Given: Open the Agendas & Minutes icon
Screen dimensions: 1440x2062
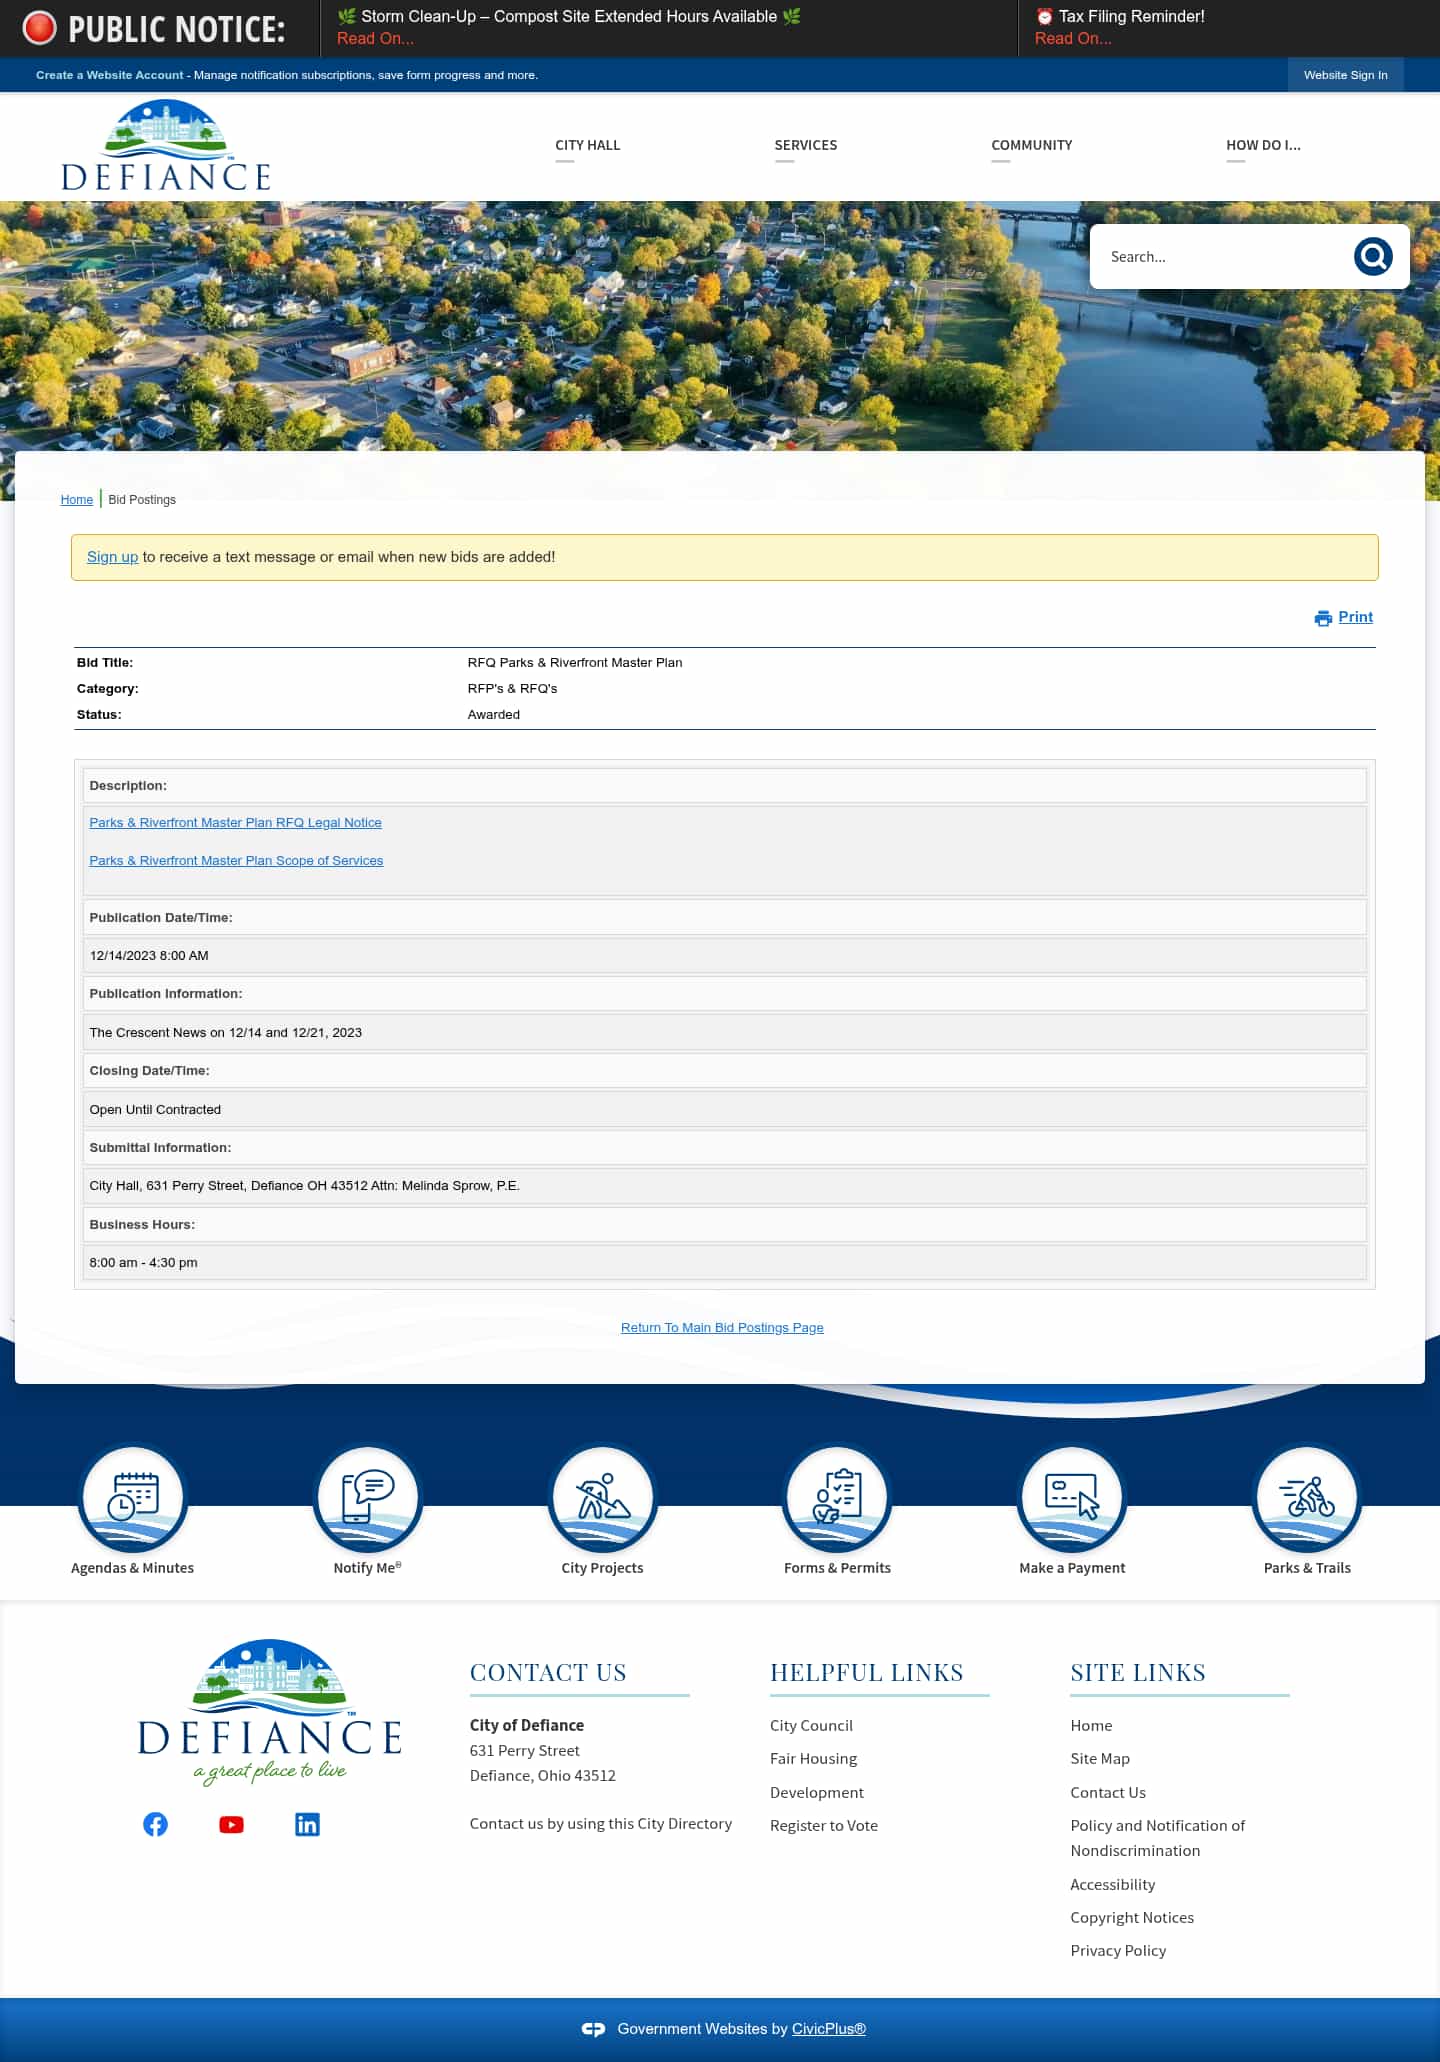Looking at the screenshot, I should tap(133, 1498).
